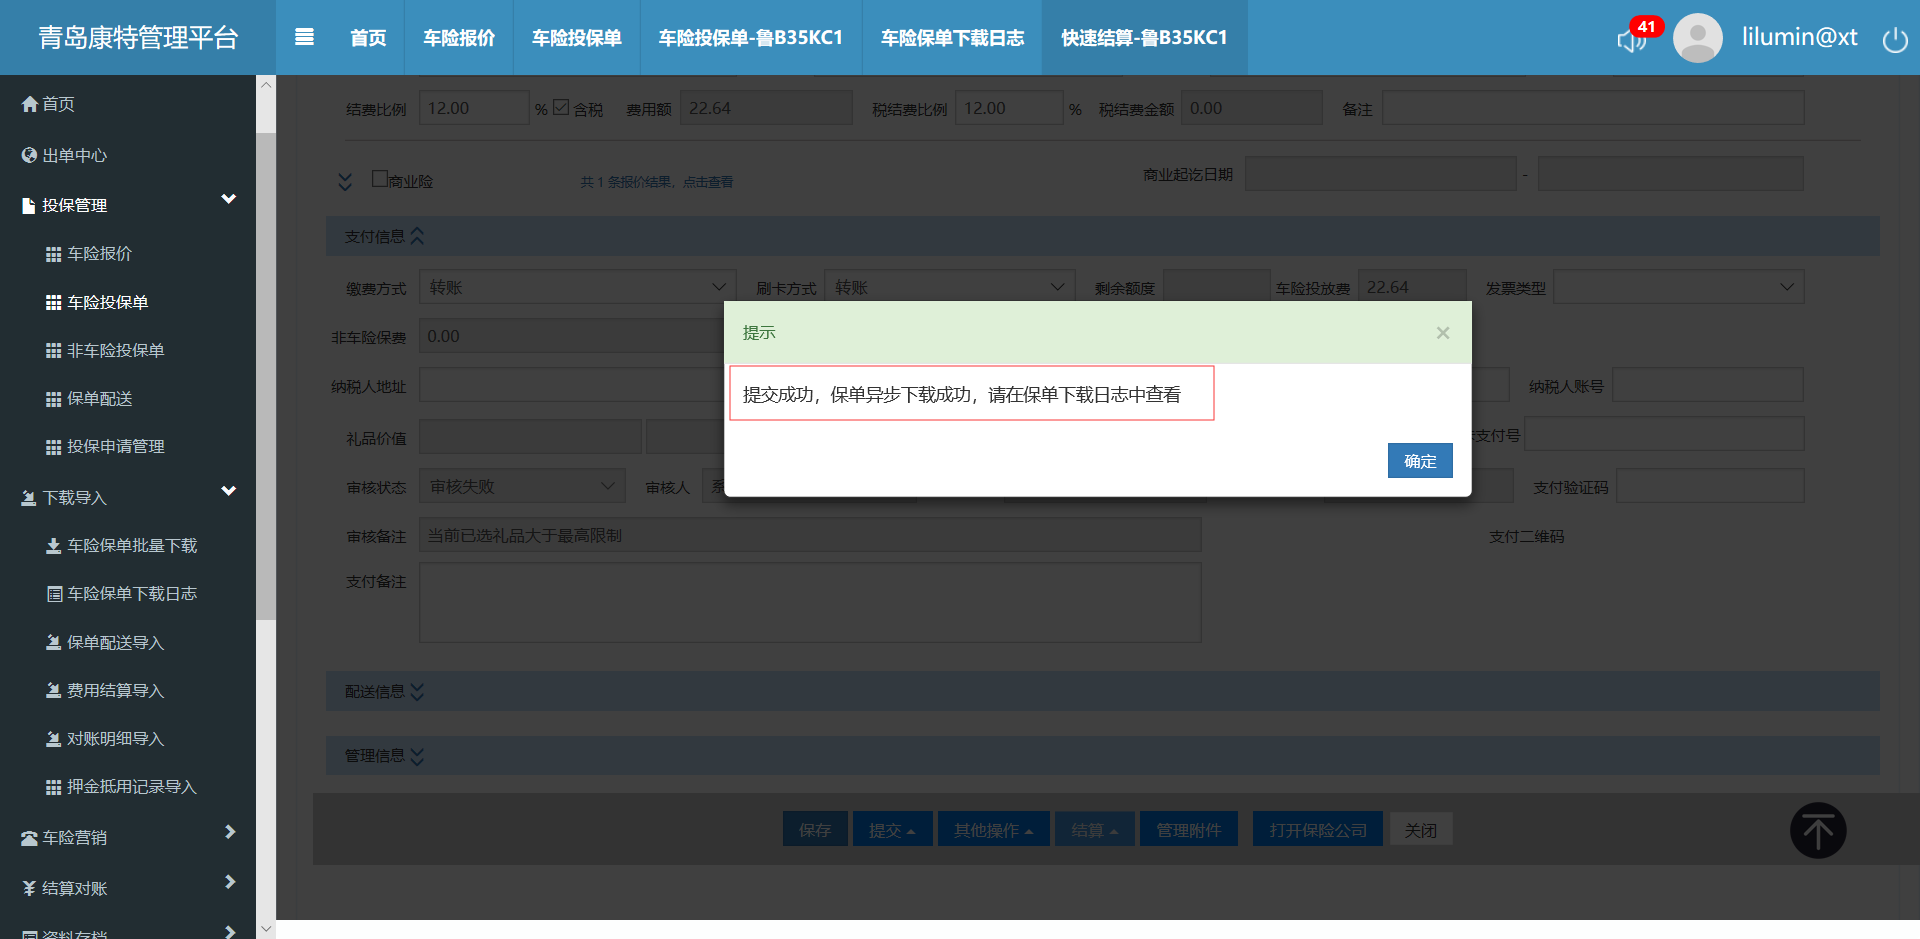Click the 保存 button

(815, 830)
